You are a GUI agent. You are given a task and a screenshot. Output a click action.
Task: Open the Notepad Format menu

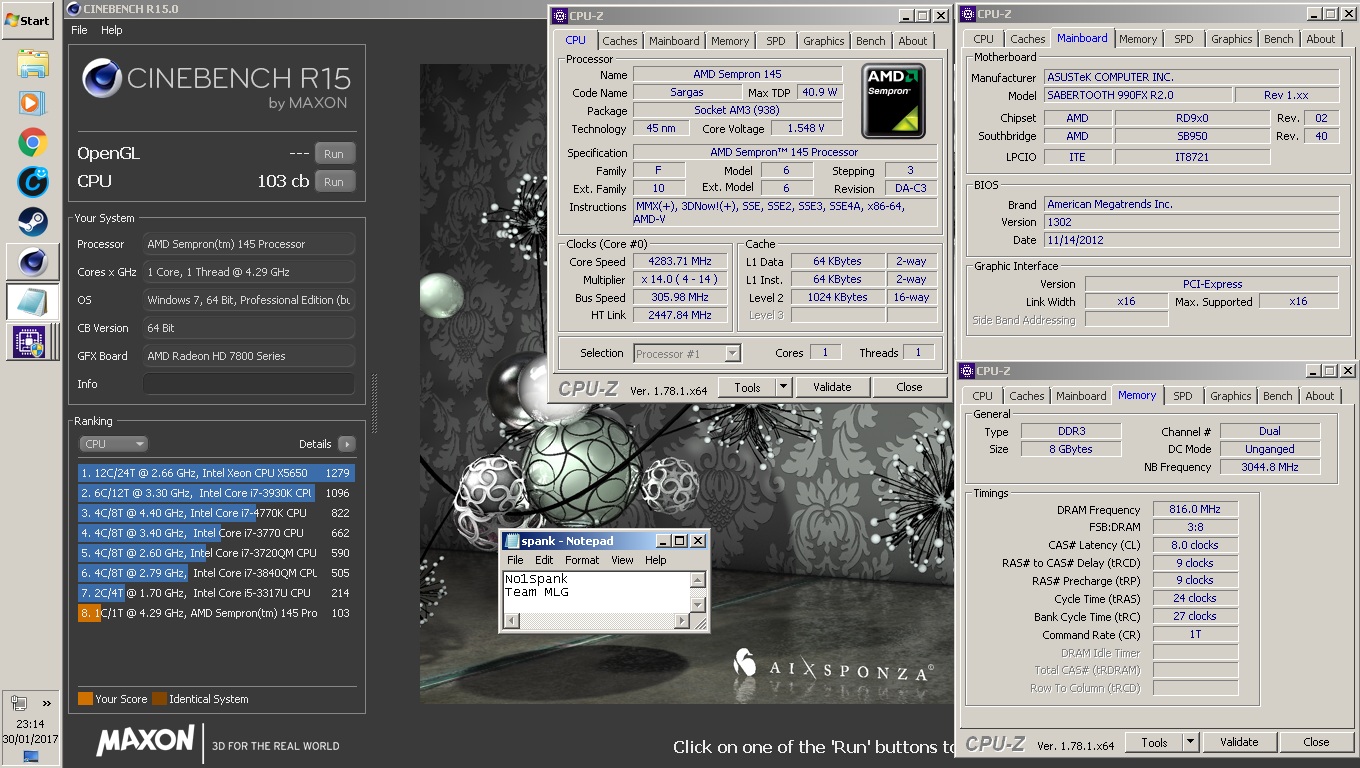(x=582, y=560)
